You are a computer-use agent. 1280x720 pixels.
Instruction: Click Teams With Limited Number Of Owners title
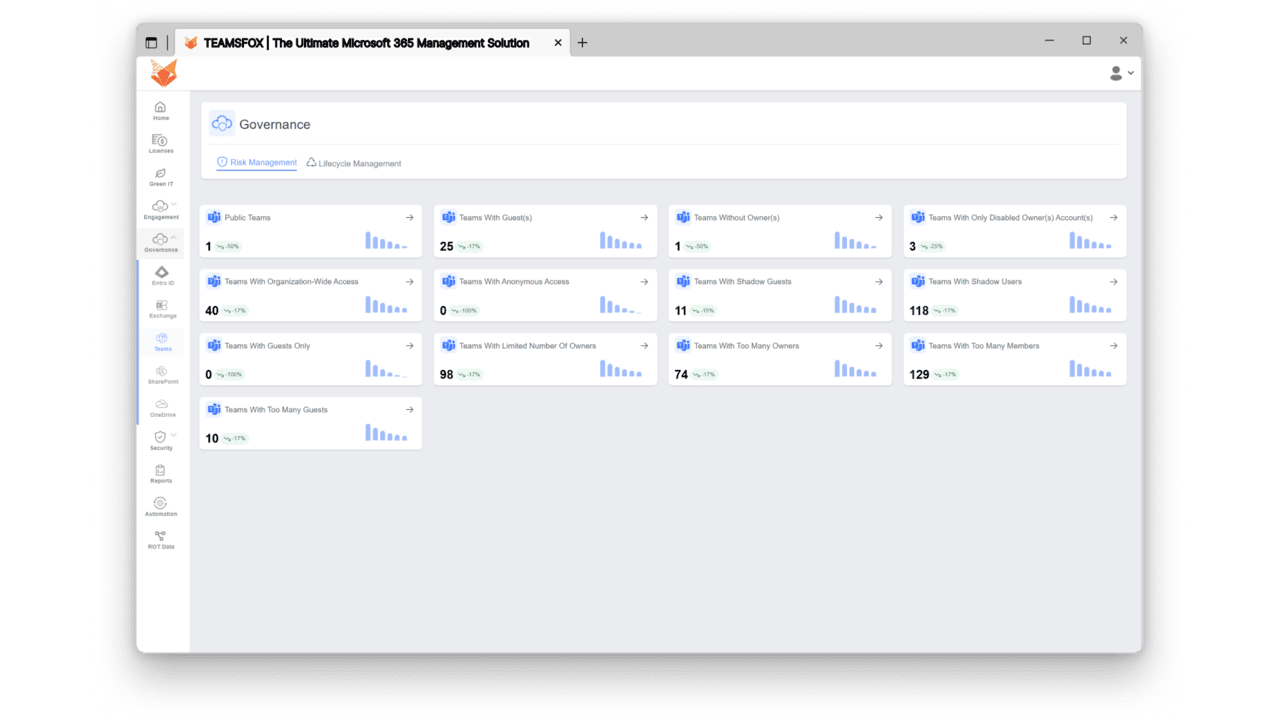[527, 345]
